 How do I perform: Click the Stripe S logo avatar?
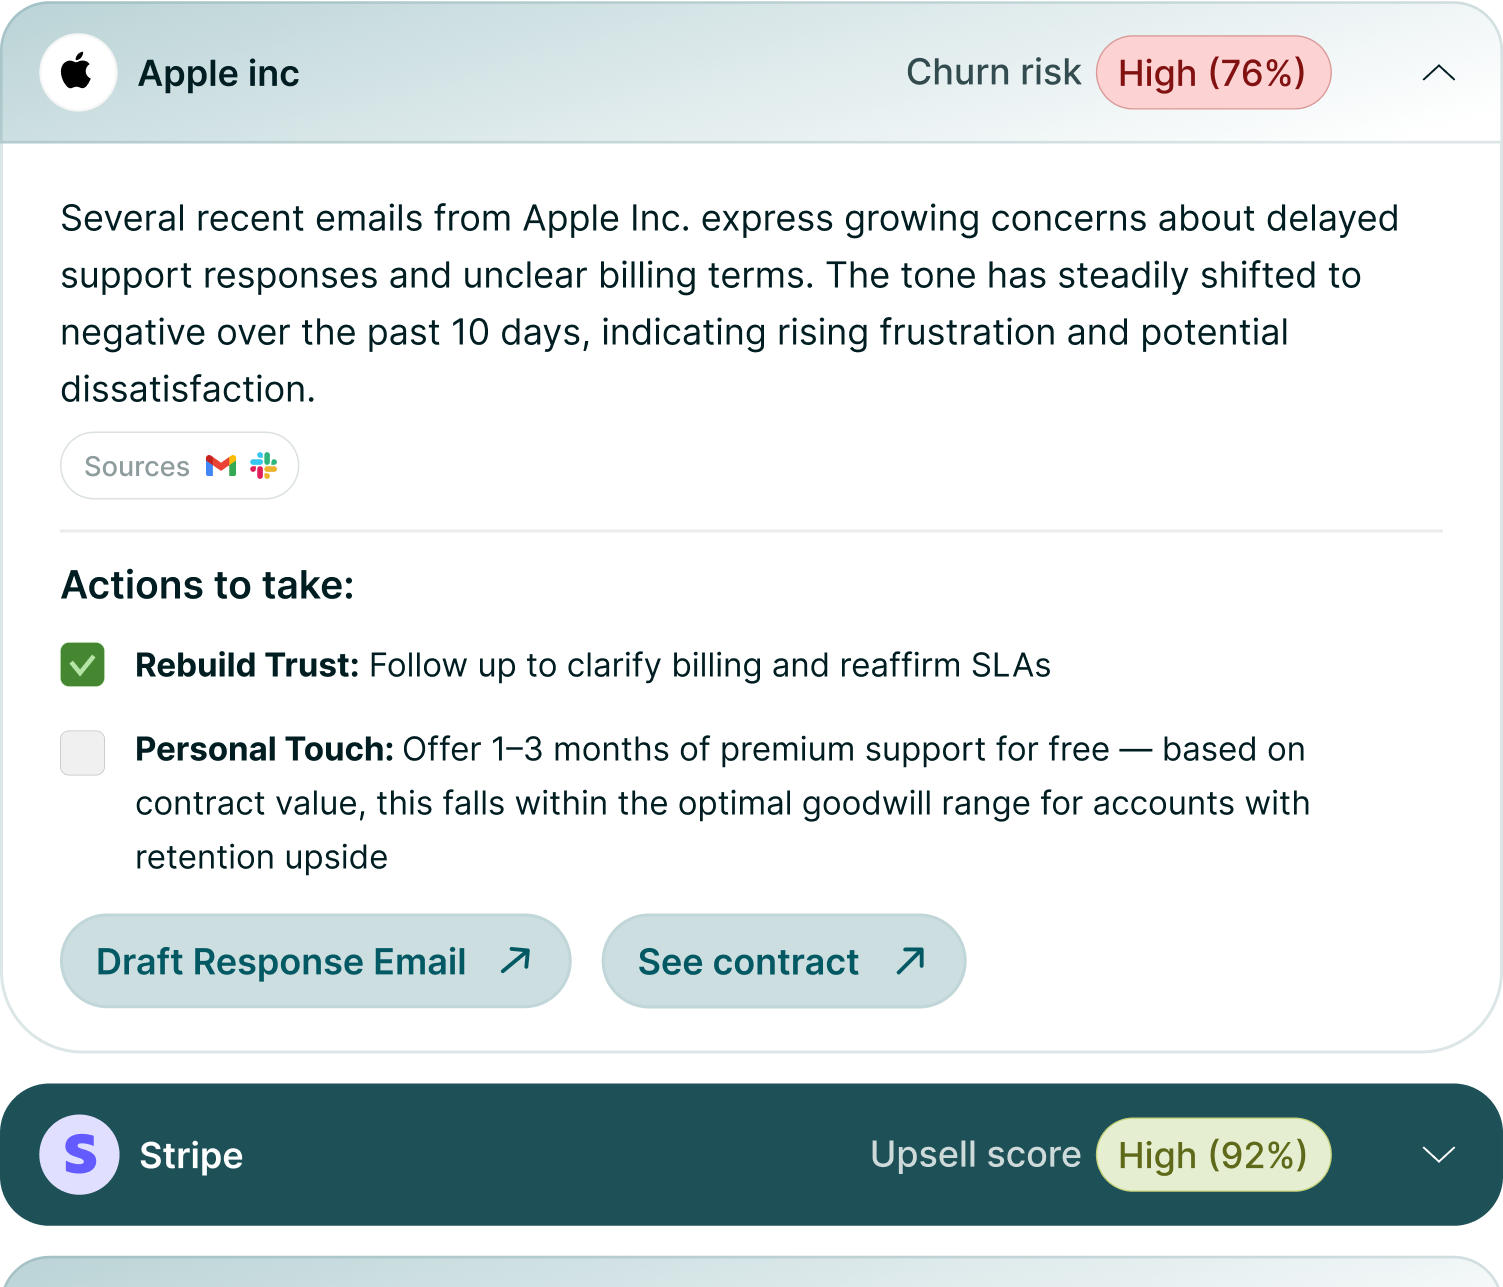pos(79,1155)
